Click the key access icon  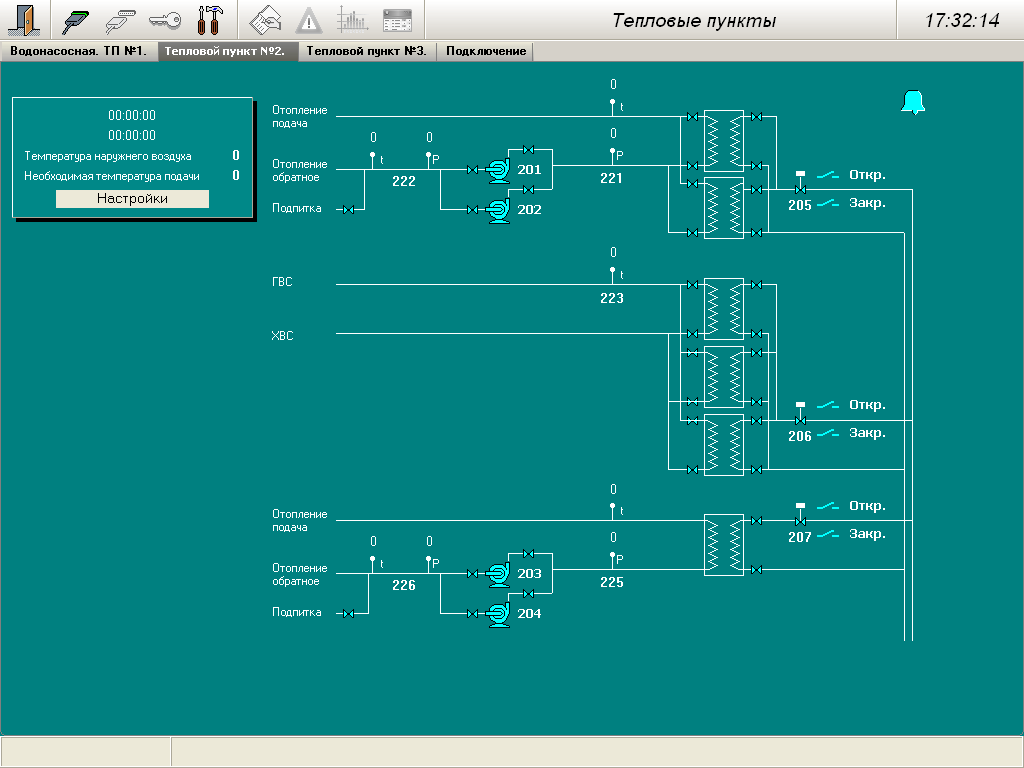pos(165,20)
